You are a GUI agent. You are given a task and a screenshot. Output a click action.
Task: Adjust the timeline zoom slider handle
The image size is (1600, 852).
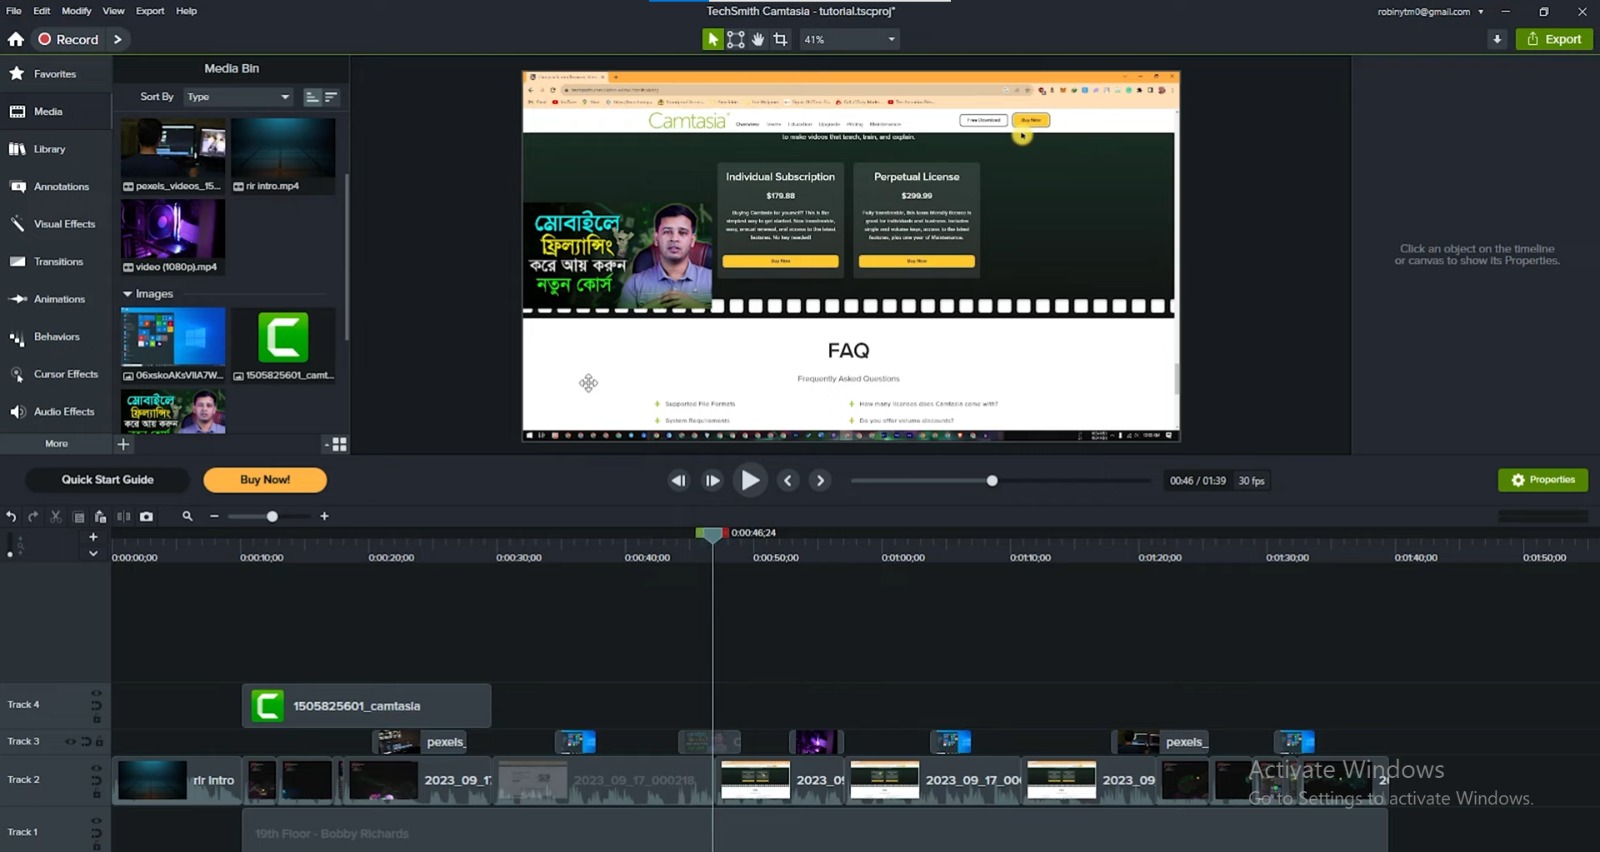[272, 516]
